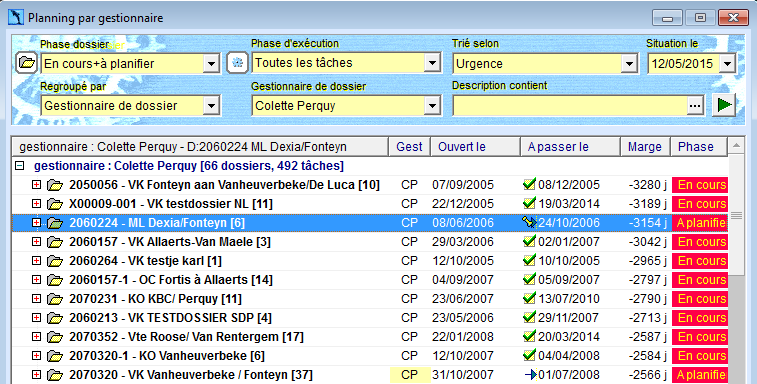Image resolution: width=757 pixels, height=384 pixels.
Task: Click the gear icon beside Phase d'exécution
Action: pyautogui.click(x=238, y=63)
